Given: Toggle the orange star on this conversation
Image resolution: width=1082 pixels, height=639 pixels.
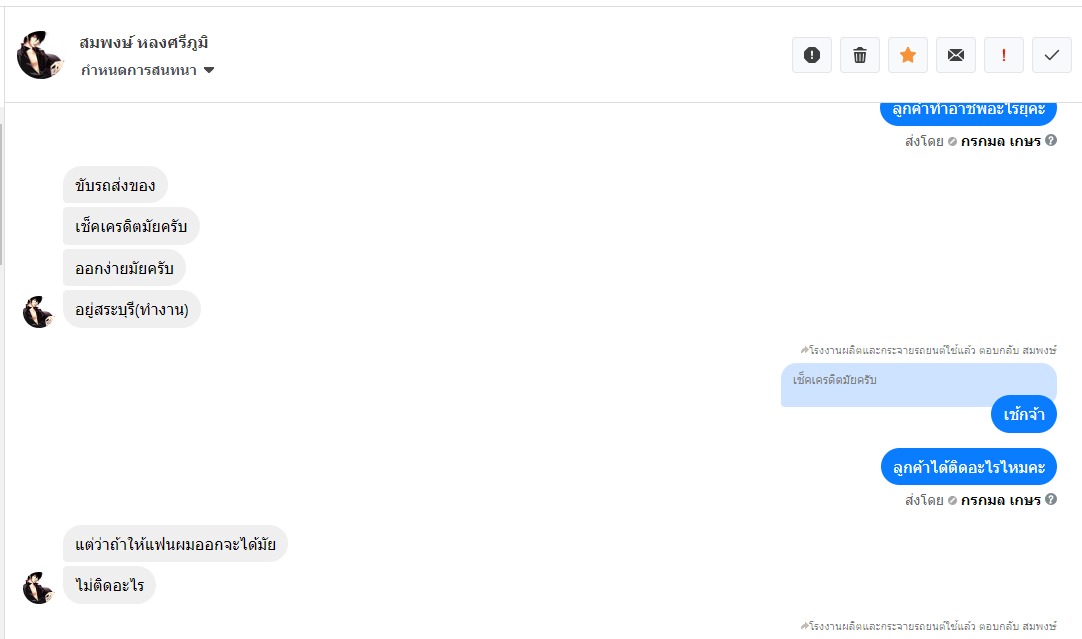Looking at the screenshot, I should pos(908,55).
